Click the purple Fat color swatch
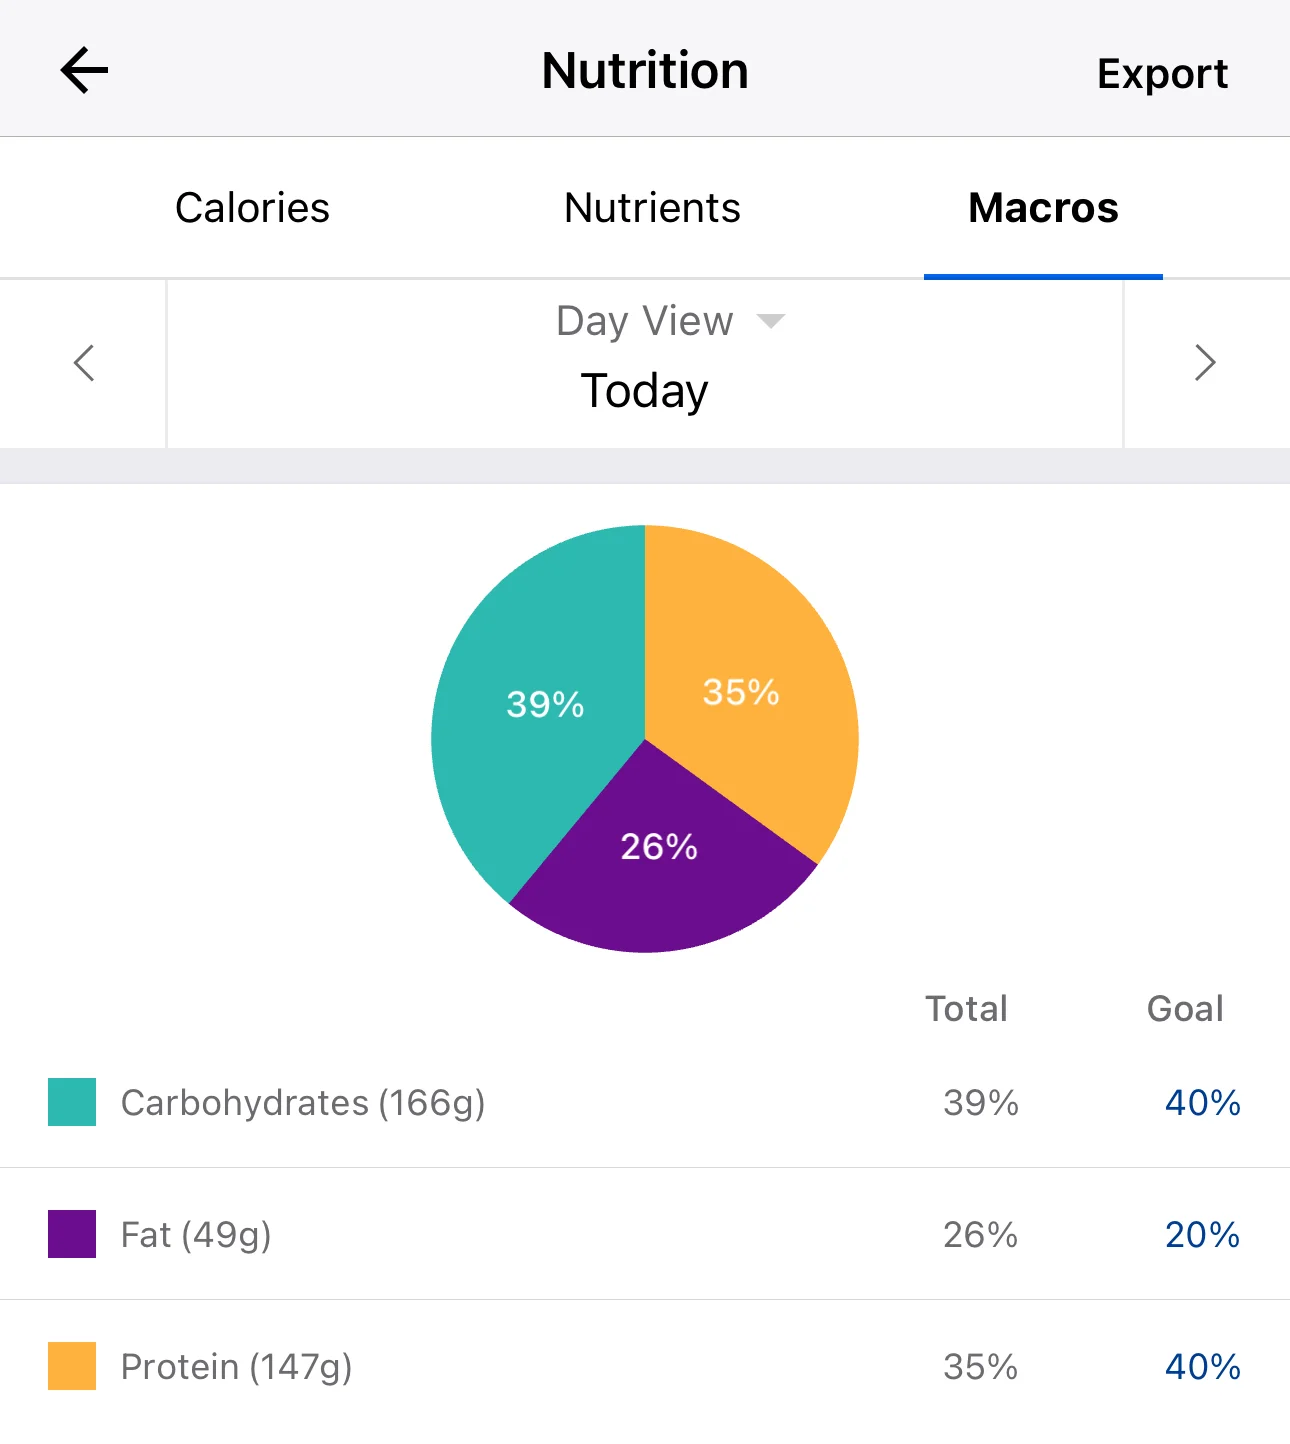The image size is (1290, 1444). [x=72, y=1234]
